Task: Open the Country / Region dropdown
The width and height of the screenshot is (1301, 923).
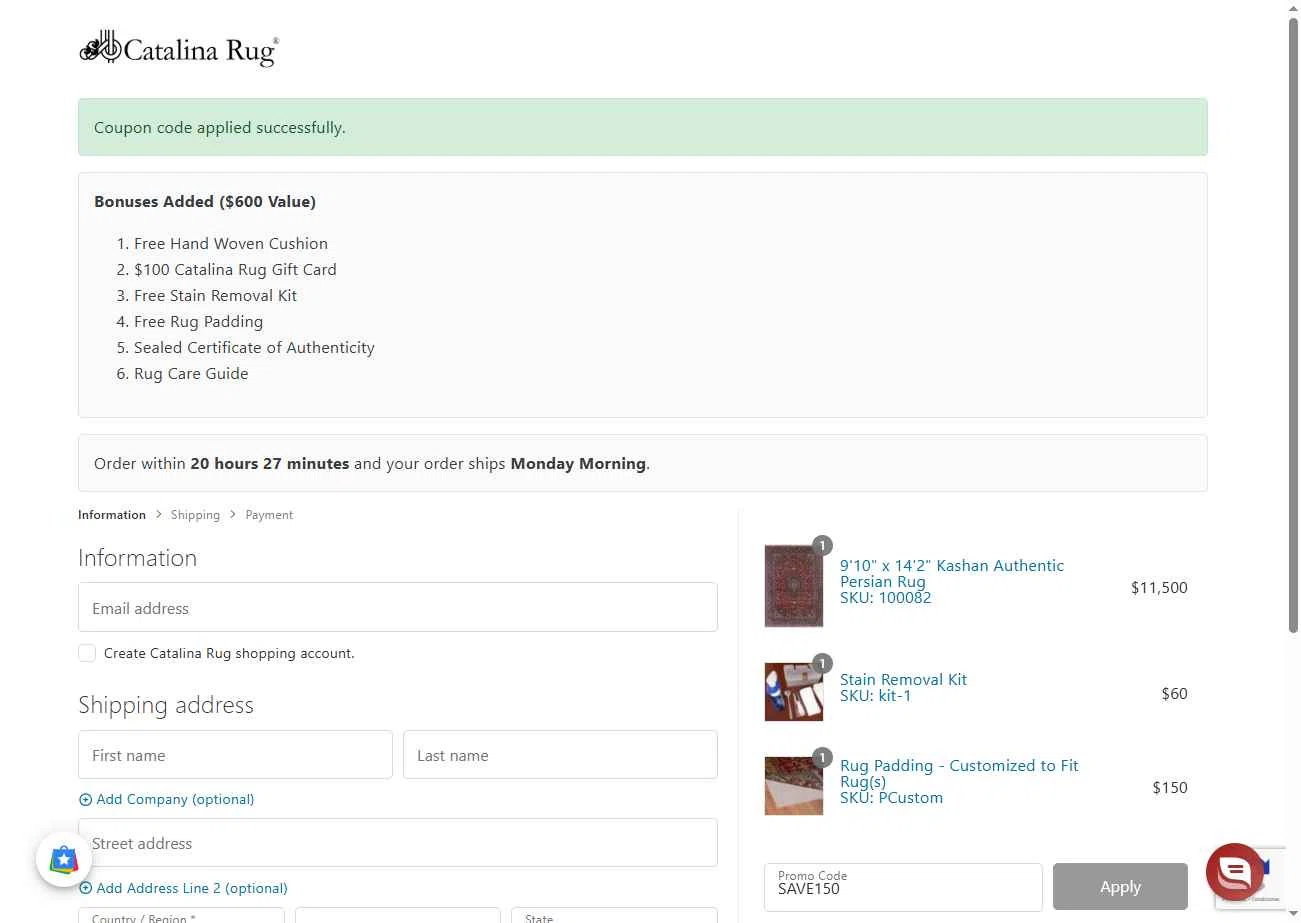Action: point(181,915)
